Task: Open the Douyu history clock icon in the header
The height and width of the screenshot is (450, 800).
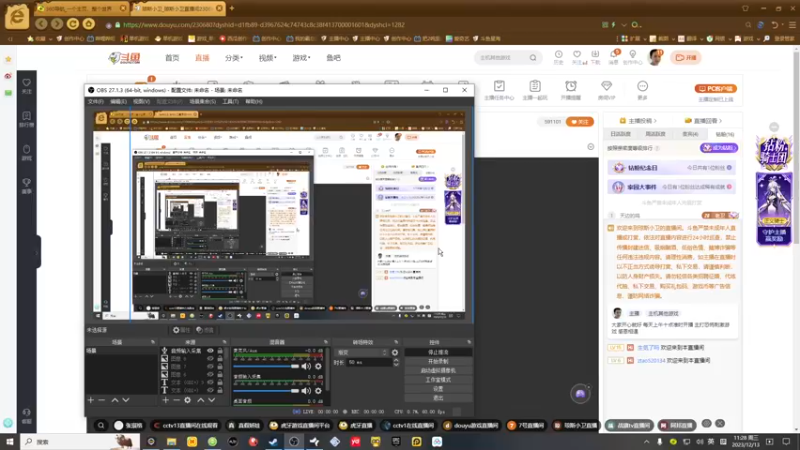Action: click(559, 57)
